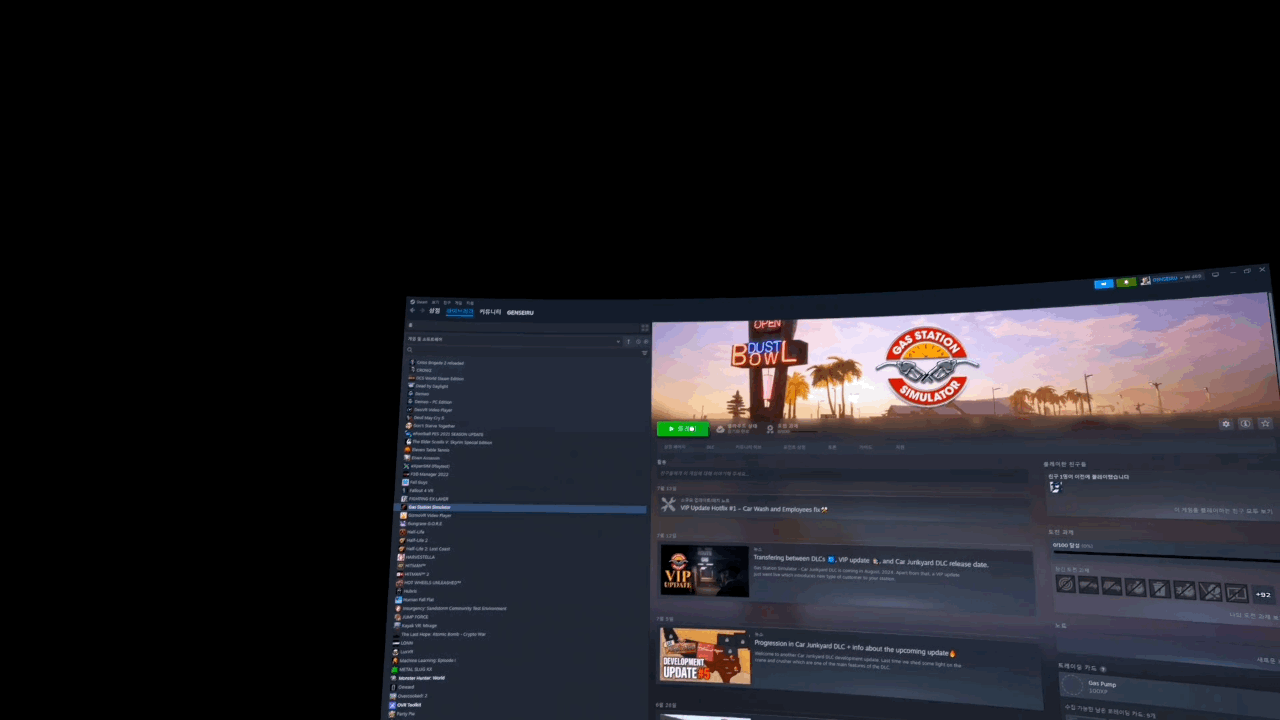Expand the games and software dropdown

coord(513,340)
